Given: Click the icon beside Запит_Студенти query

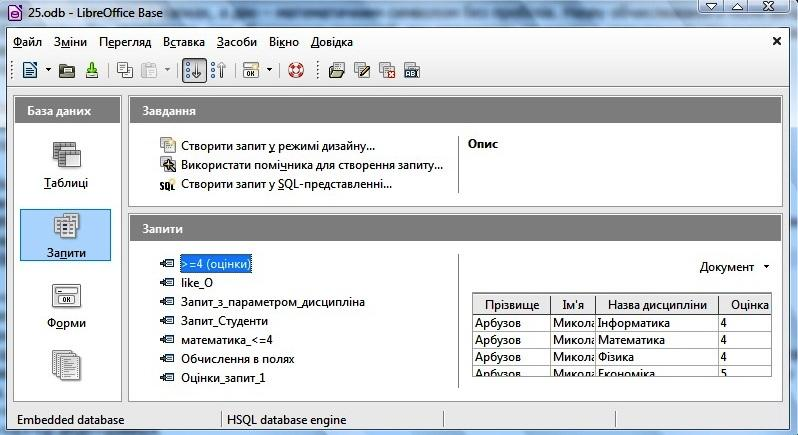Looking at the screenshot, I should (167, 321).
